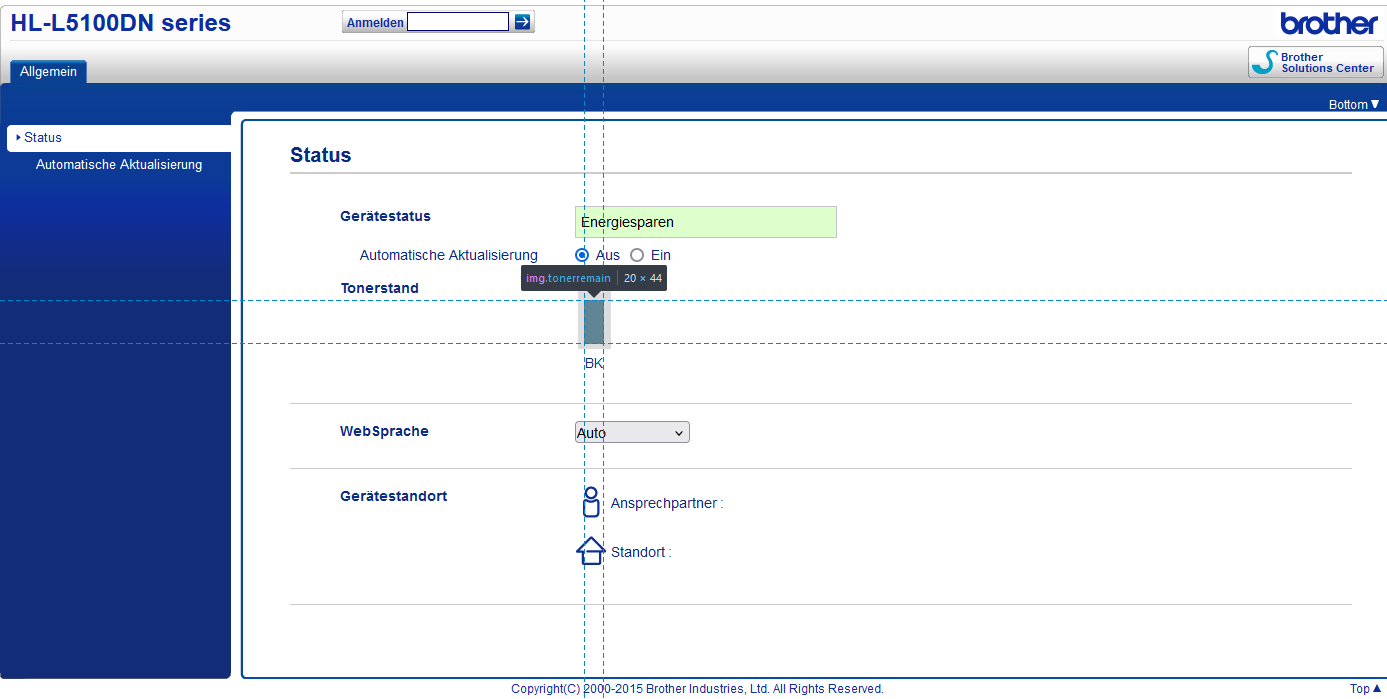
Task: Select the Aus radio button
Action: click(x=582, y=255)
